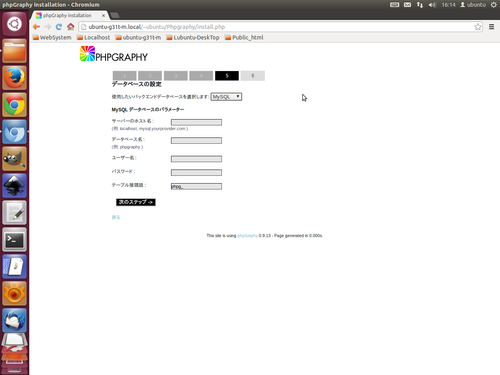
Task: Open the ubuntu-g31t-m bookmark folder
Action: 138,37
